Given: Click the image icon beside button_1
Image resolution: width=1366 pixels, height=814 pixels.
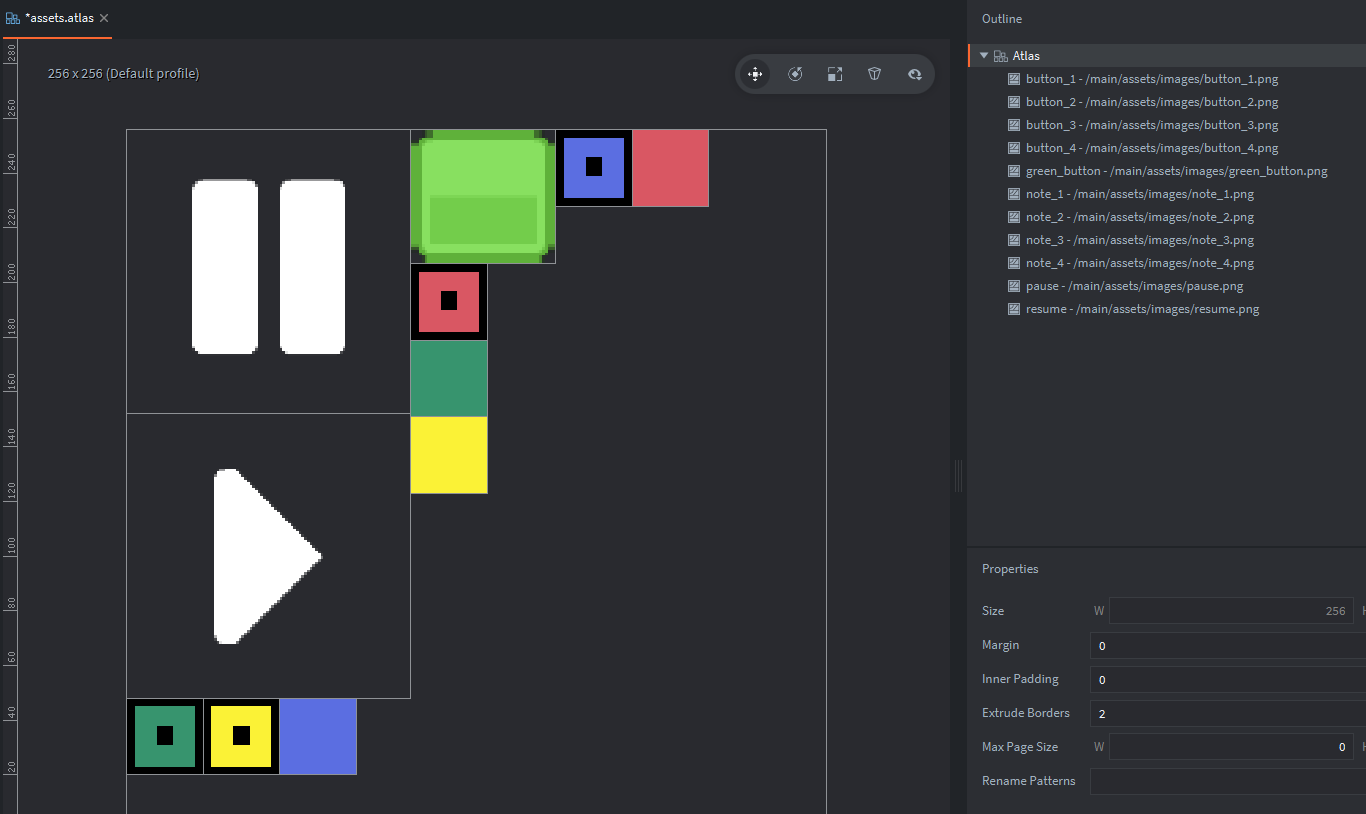Looking at the screenshot, I should [x=1014, y=79].
